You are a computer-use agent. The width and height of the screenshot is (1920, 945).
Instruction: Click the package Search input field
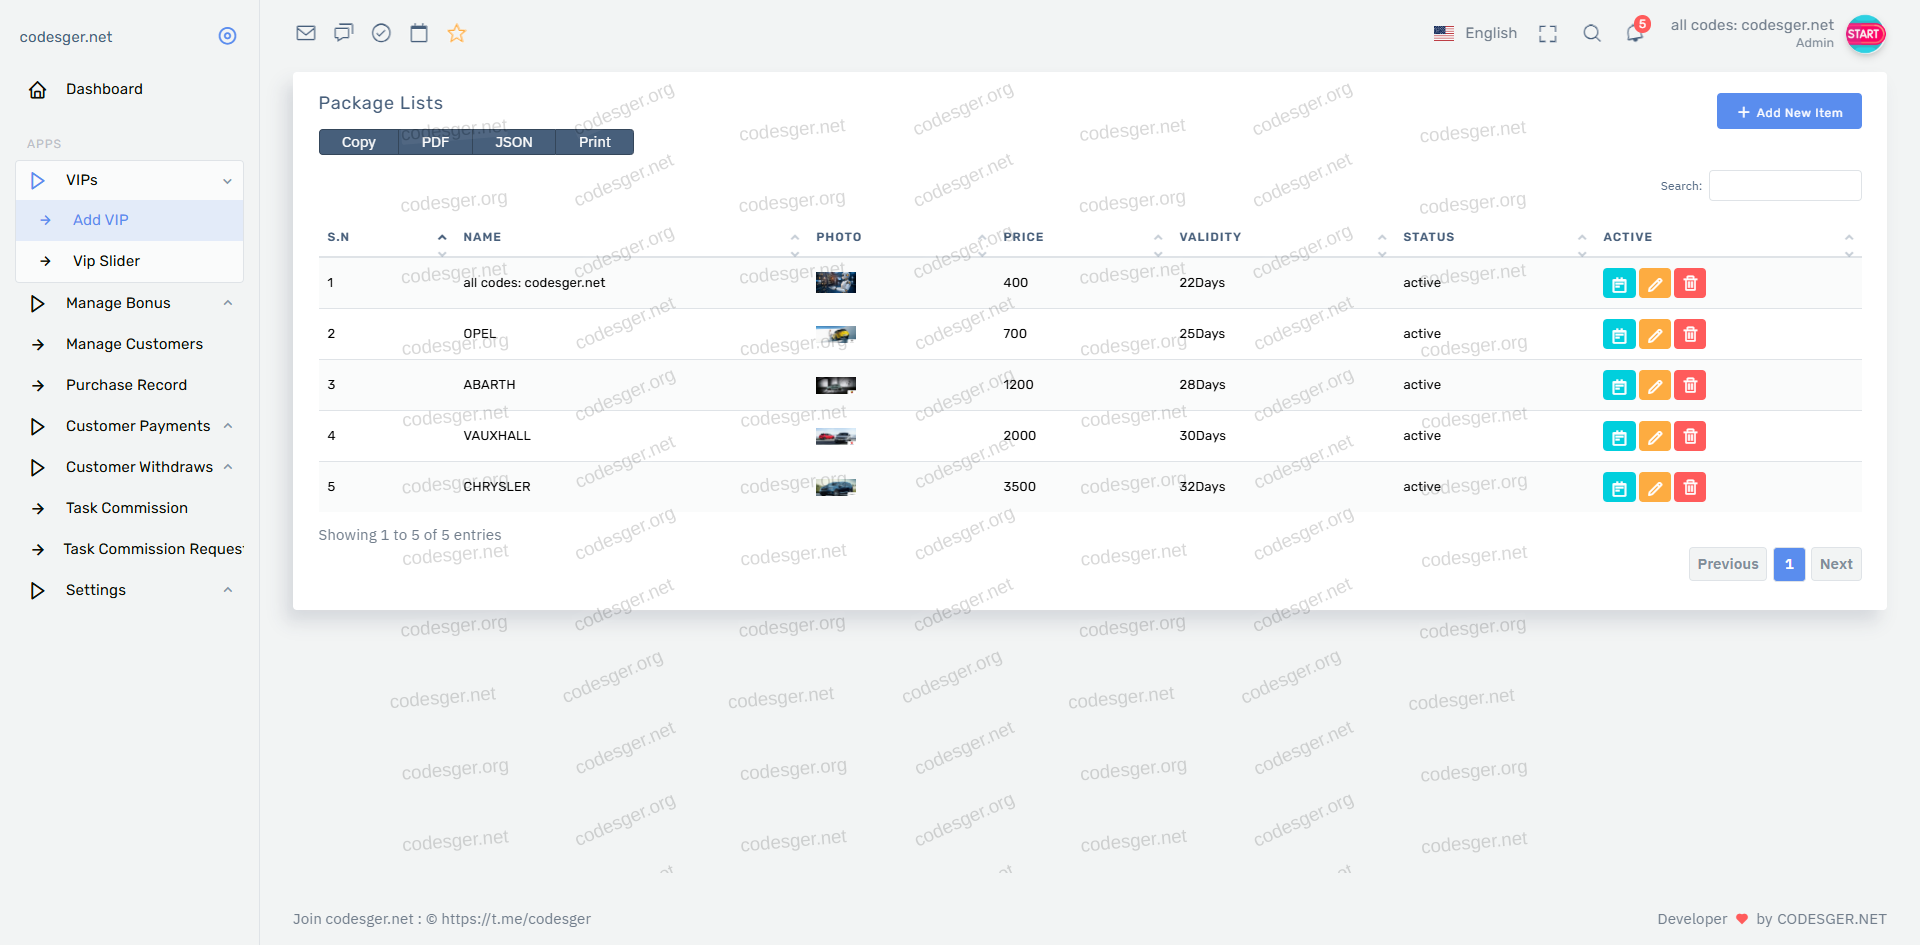(x=1785, y=186)
